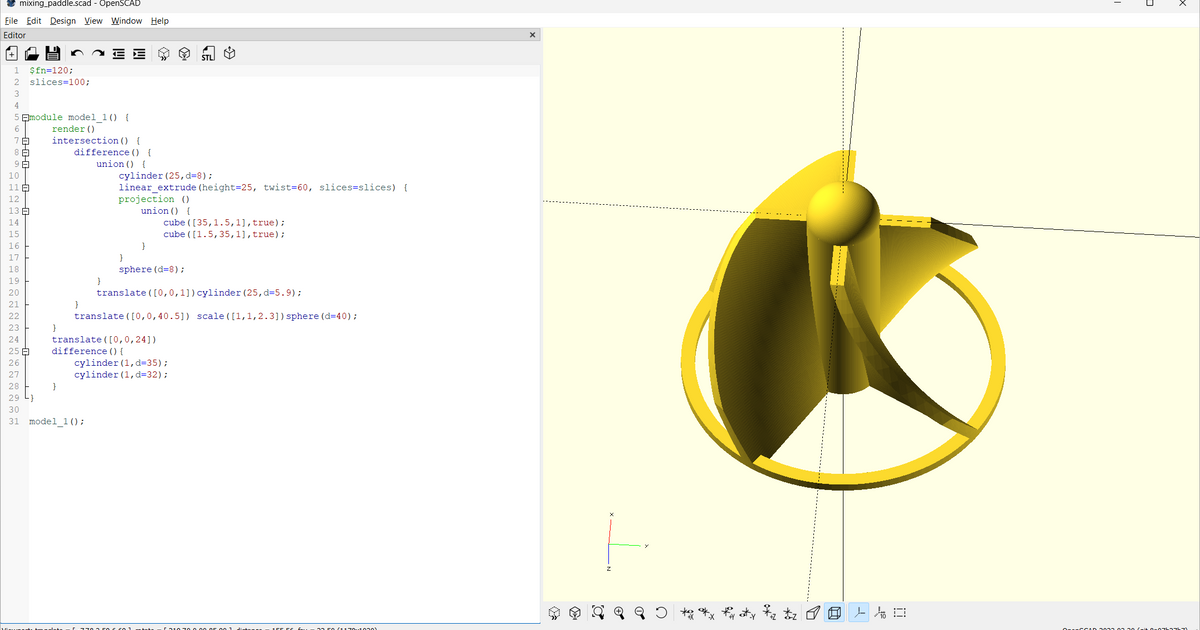Image resolution: width=1200 pixels, height=630 pixels.
Task: Toggle the scale markers display
Action: [x=879, y=612]
